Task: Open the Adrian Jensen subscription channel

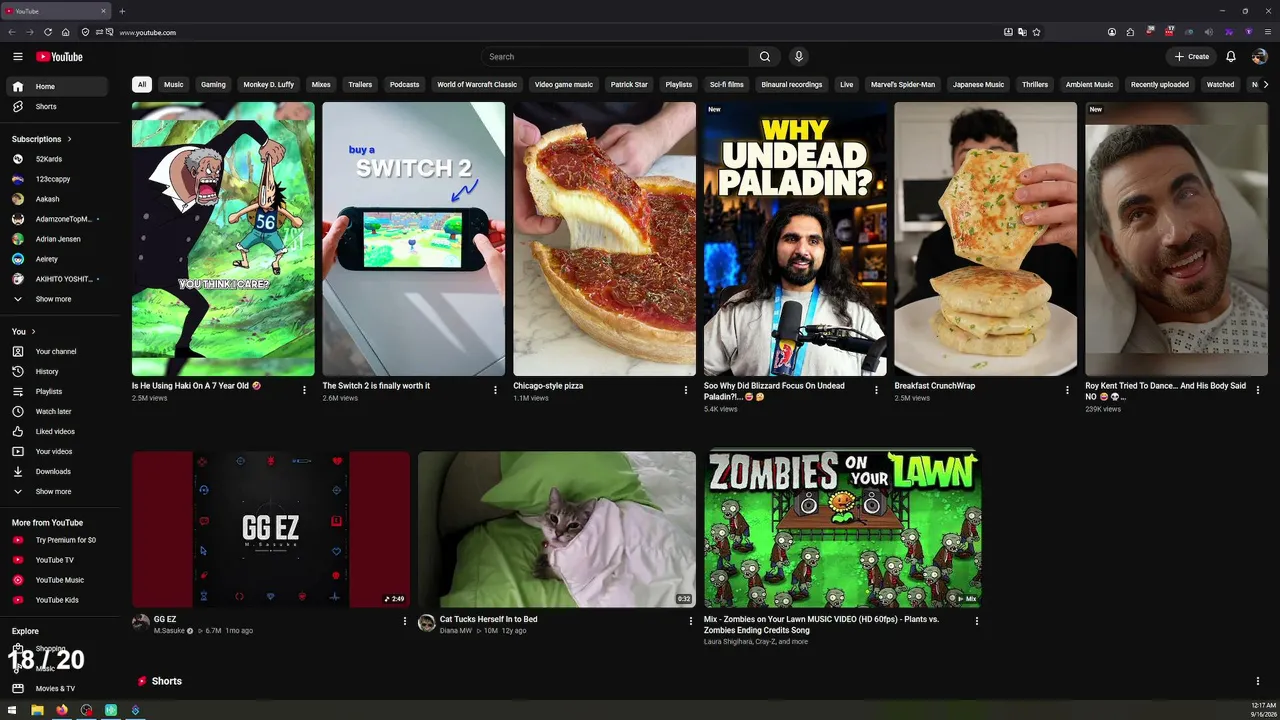Action: [60, 239]
